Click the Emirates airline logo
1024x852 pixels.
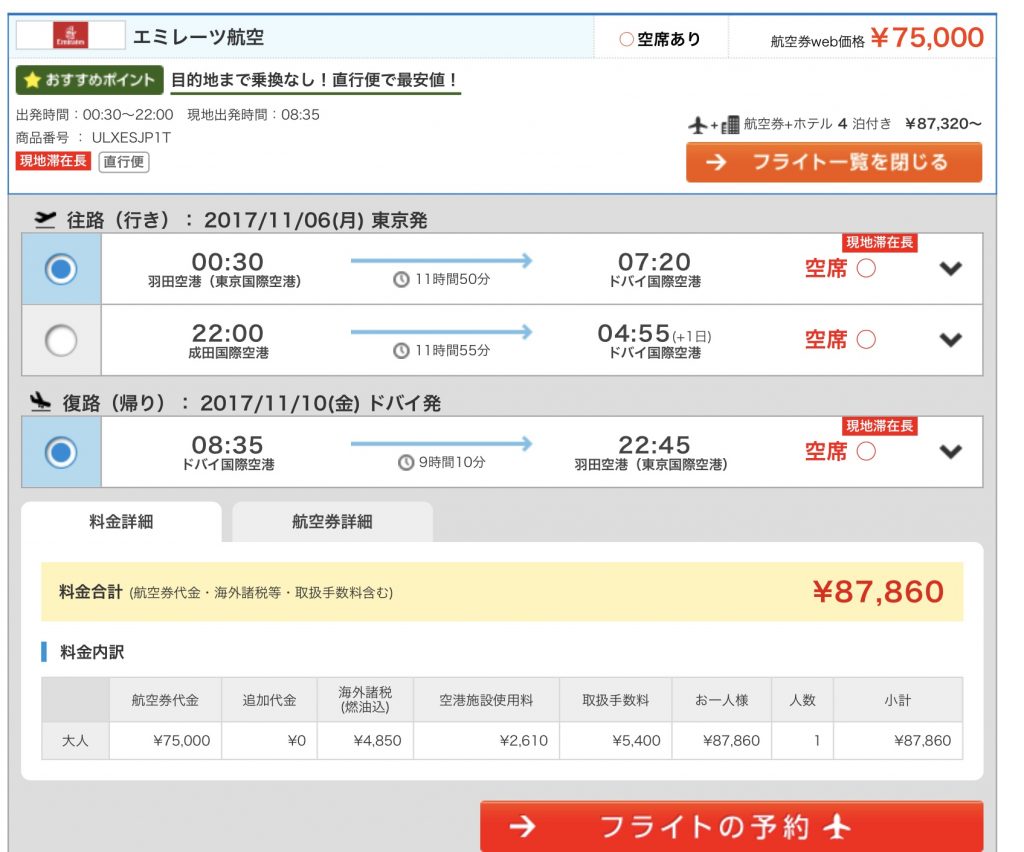coord(71,35)
